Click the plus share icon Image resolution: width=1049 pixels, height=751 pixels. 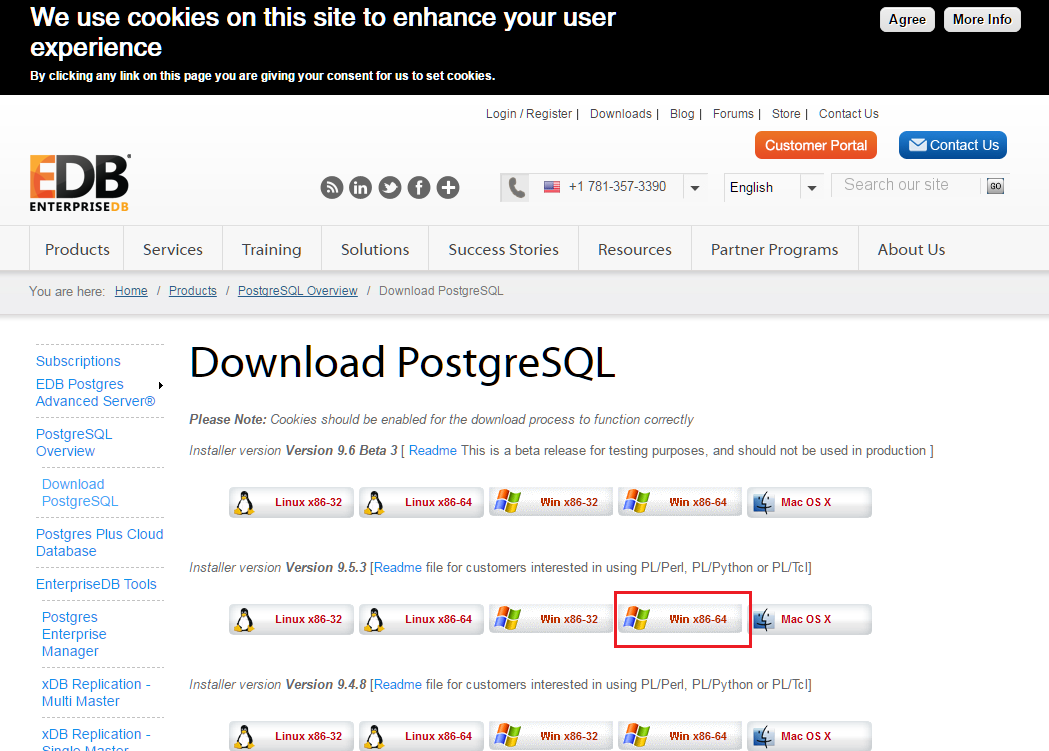tap(448, 188)
